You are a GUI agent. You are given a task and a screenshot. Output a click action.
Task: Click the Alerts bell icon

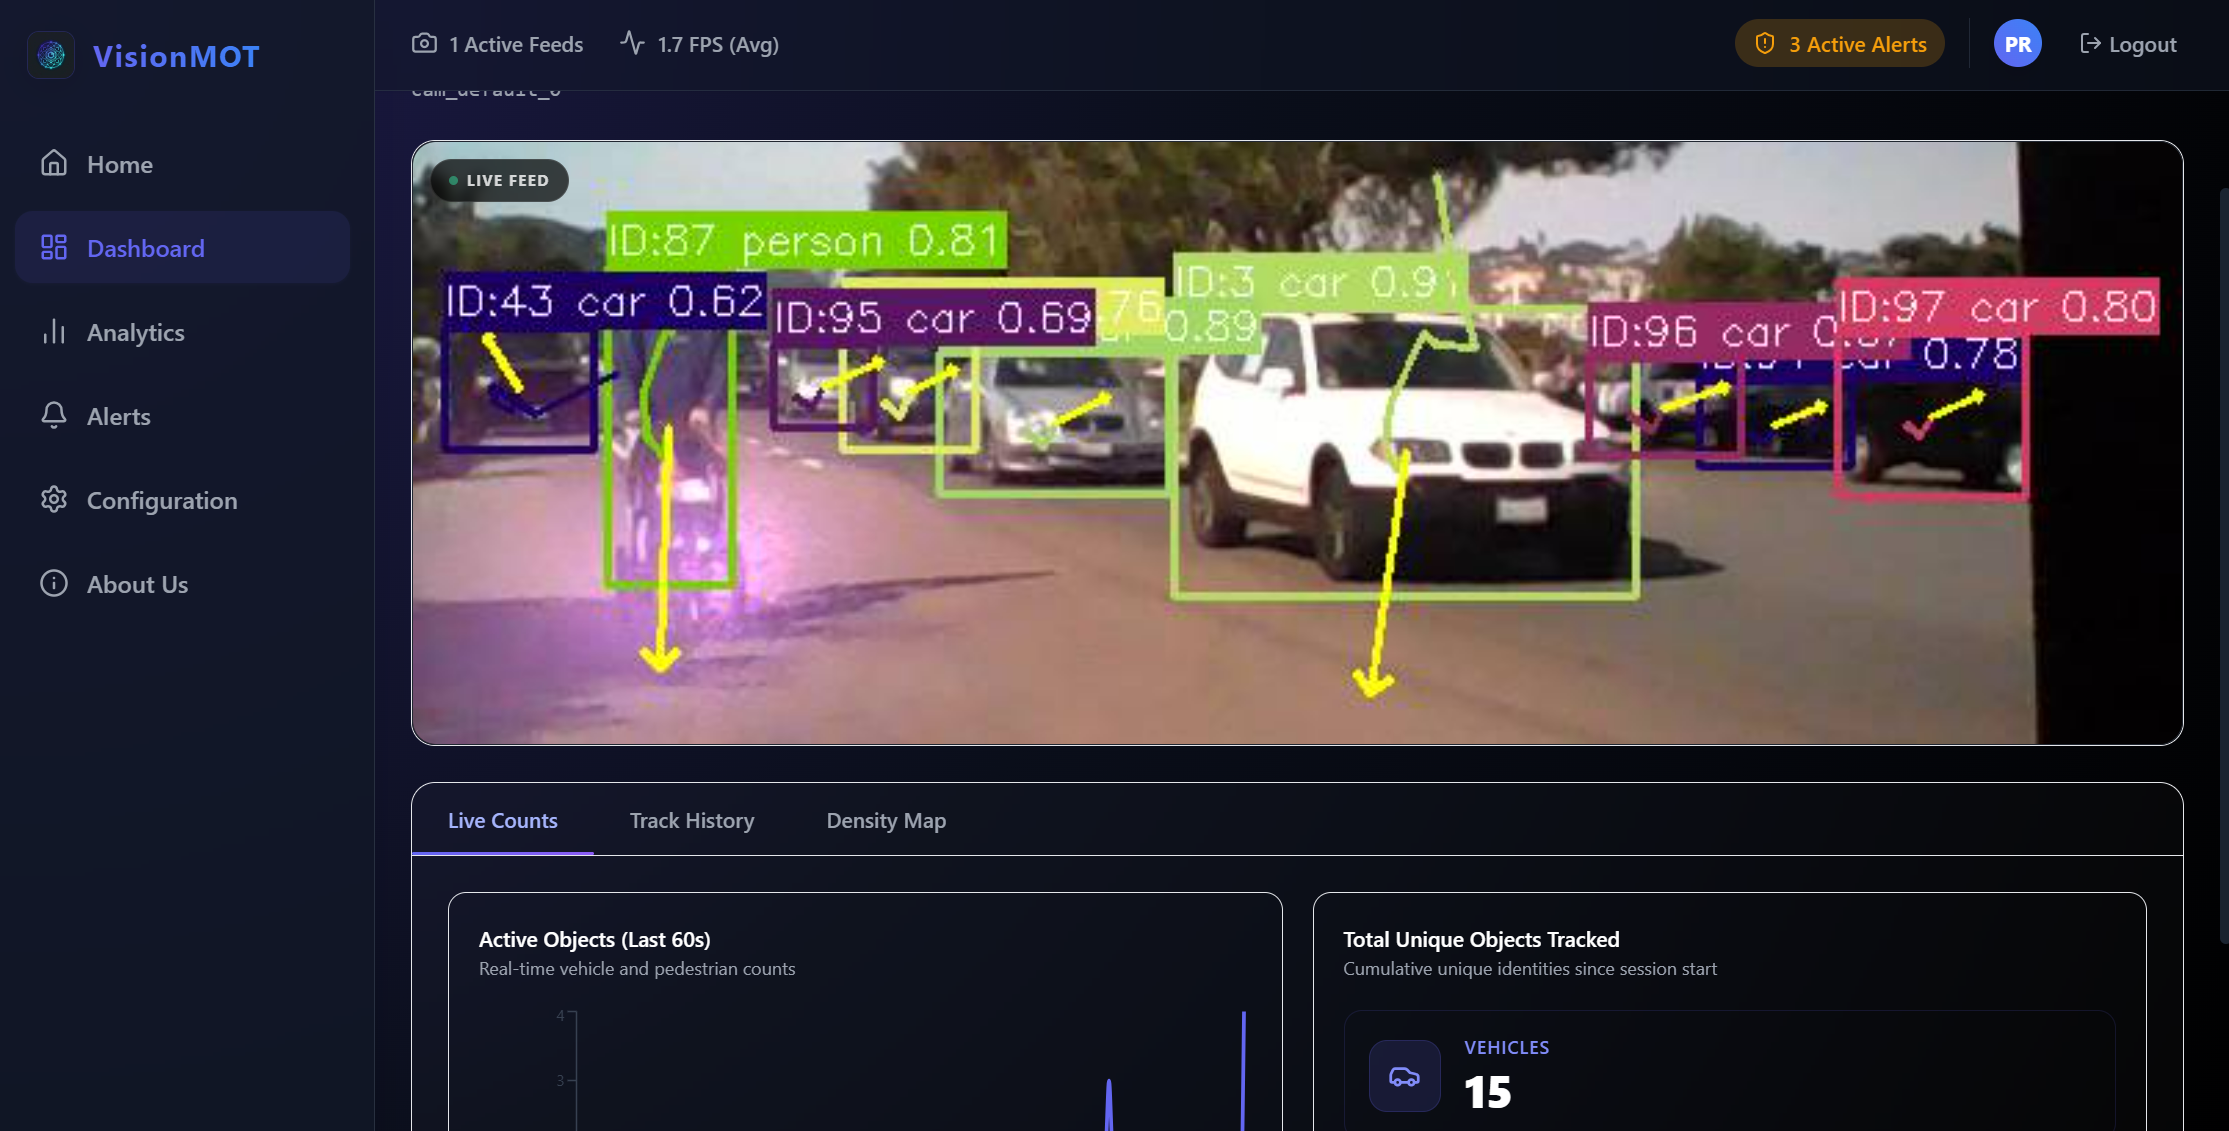54,415
